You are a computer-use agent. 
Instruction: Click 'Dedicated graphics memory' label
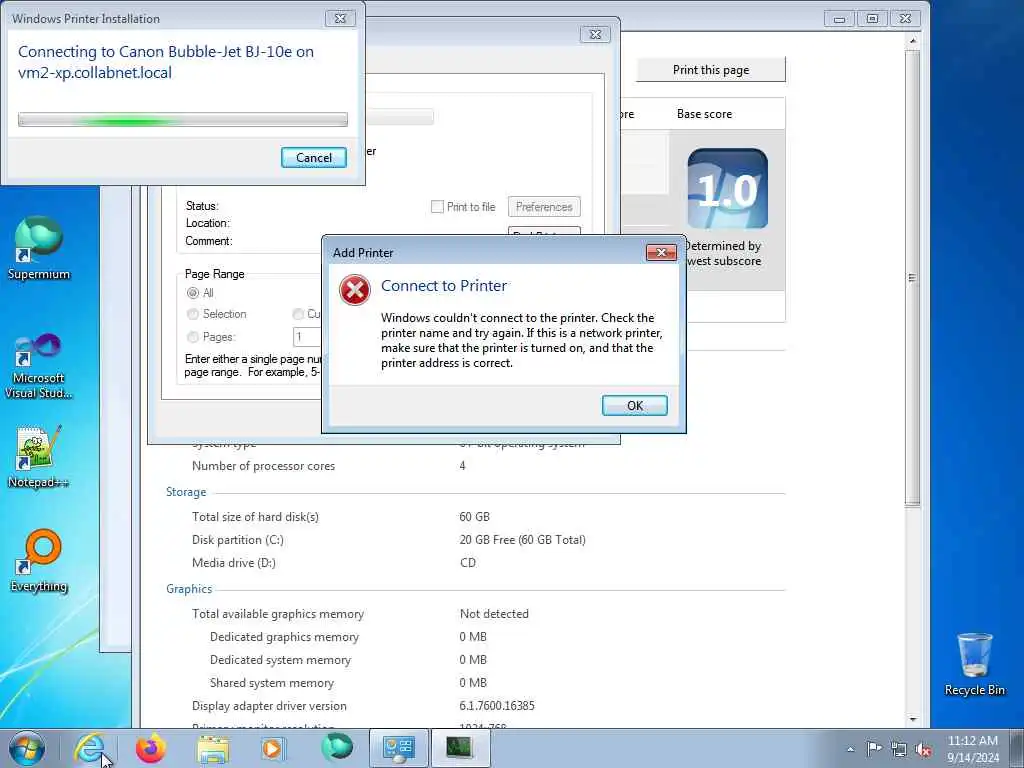[x=284, y=637]
